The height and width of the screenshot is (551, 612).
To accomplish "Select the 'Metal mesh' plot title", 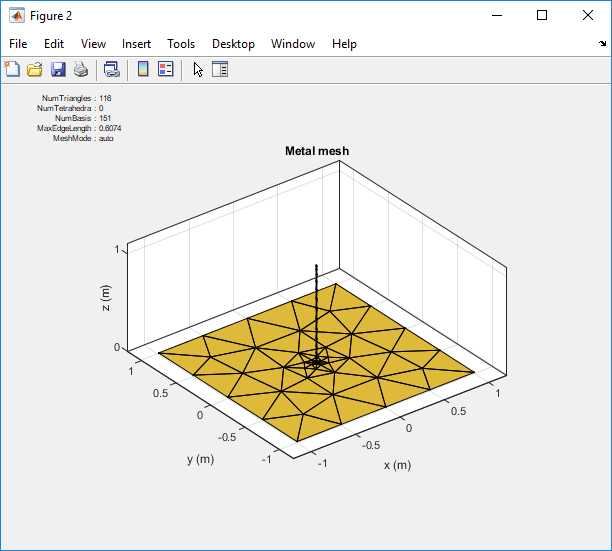I will [x=317, y=151].
